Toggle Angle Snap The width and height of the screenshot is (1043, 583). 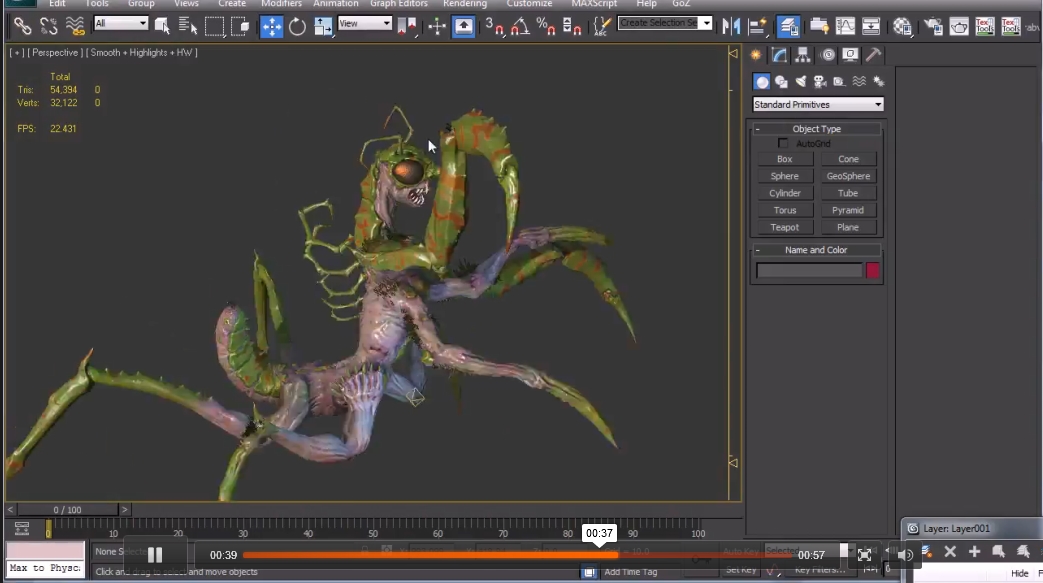520,26
